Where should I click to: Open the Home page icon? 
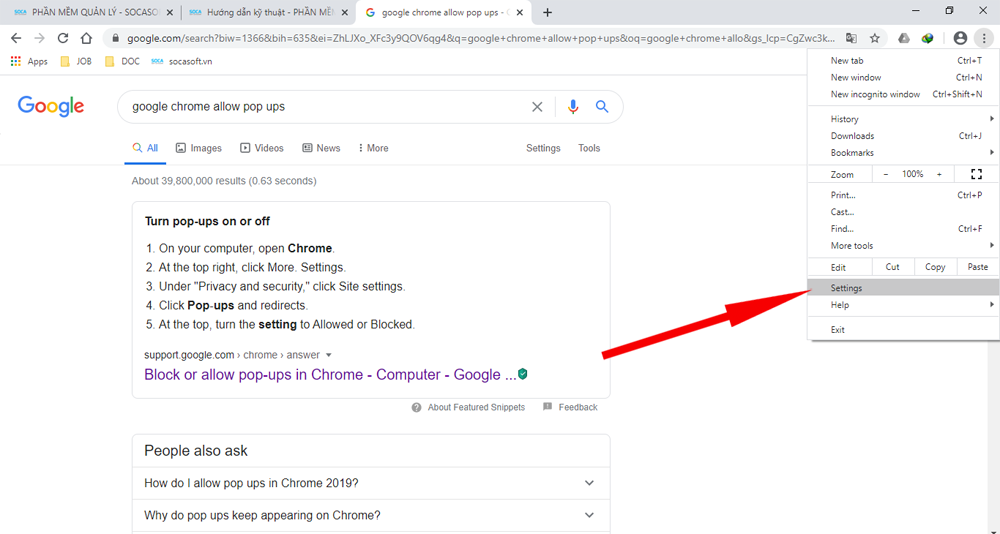coord(86,38)
